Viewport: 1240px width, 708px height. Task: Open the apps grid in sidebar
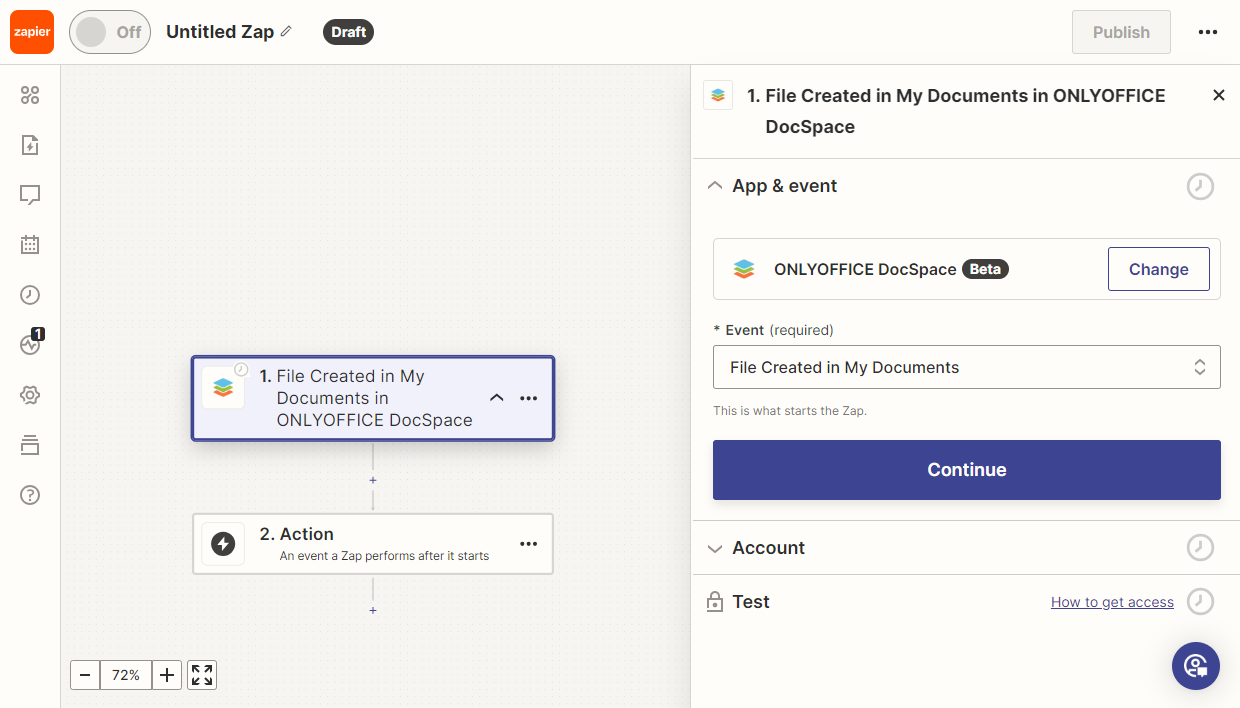[30, 95]
